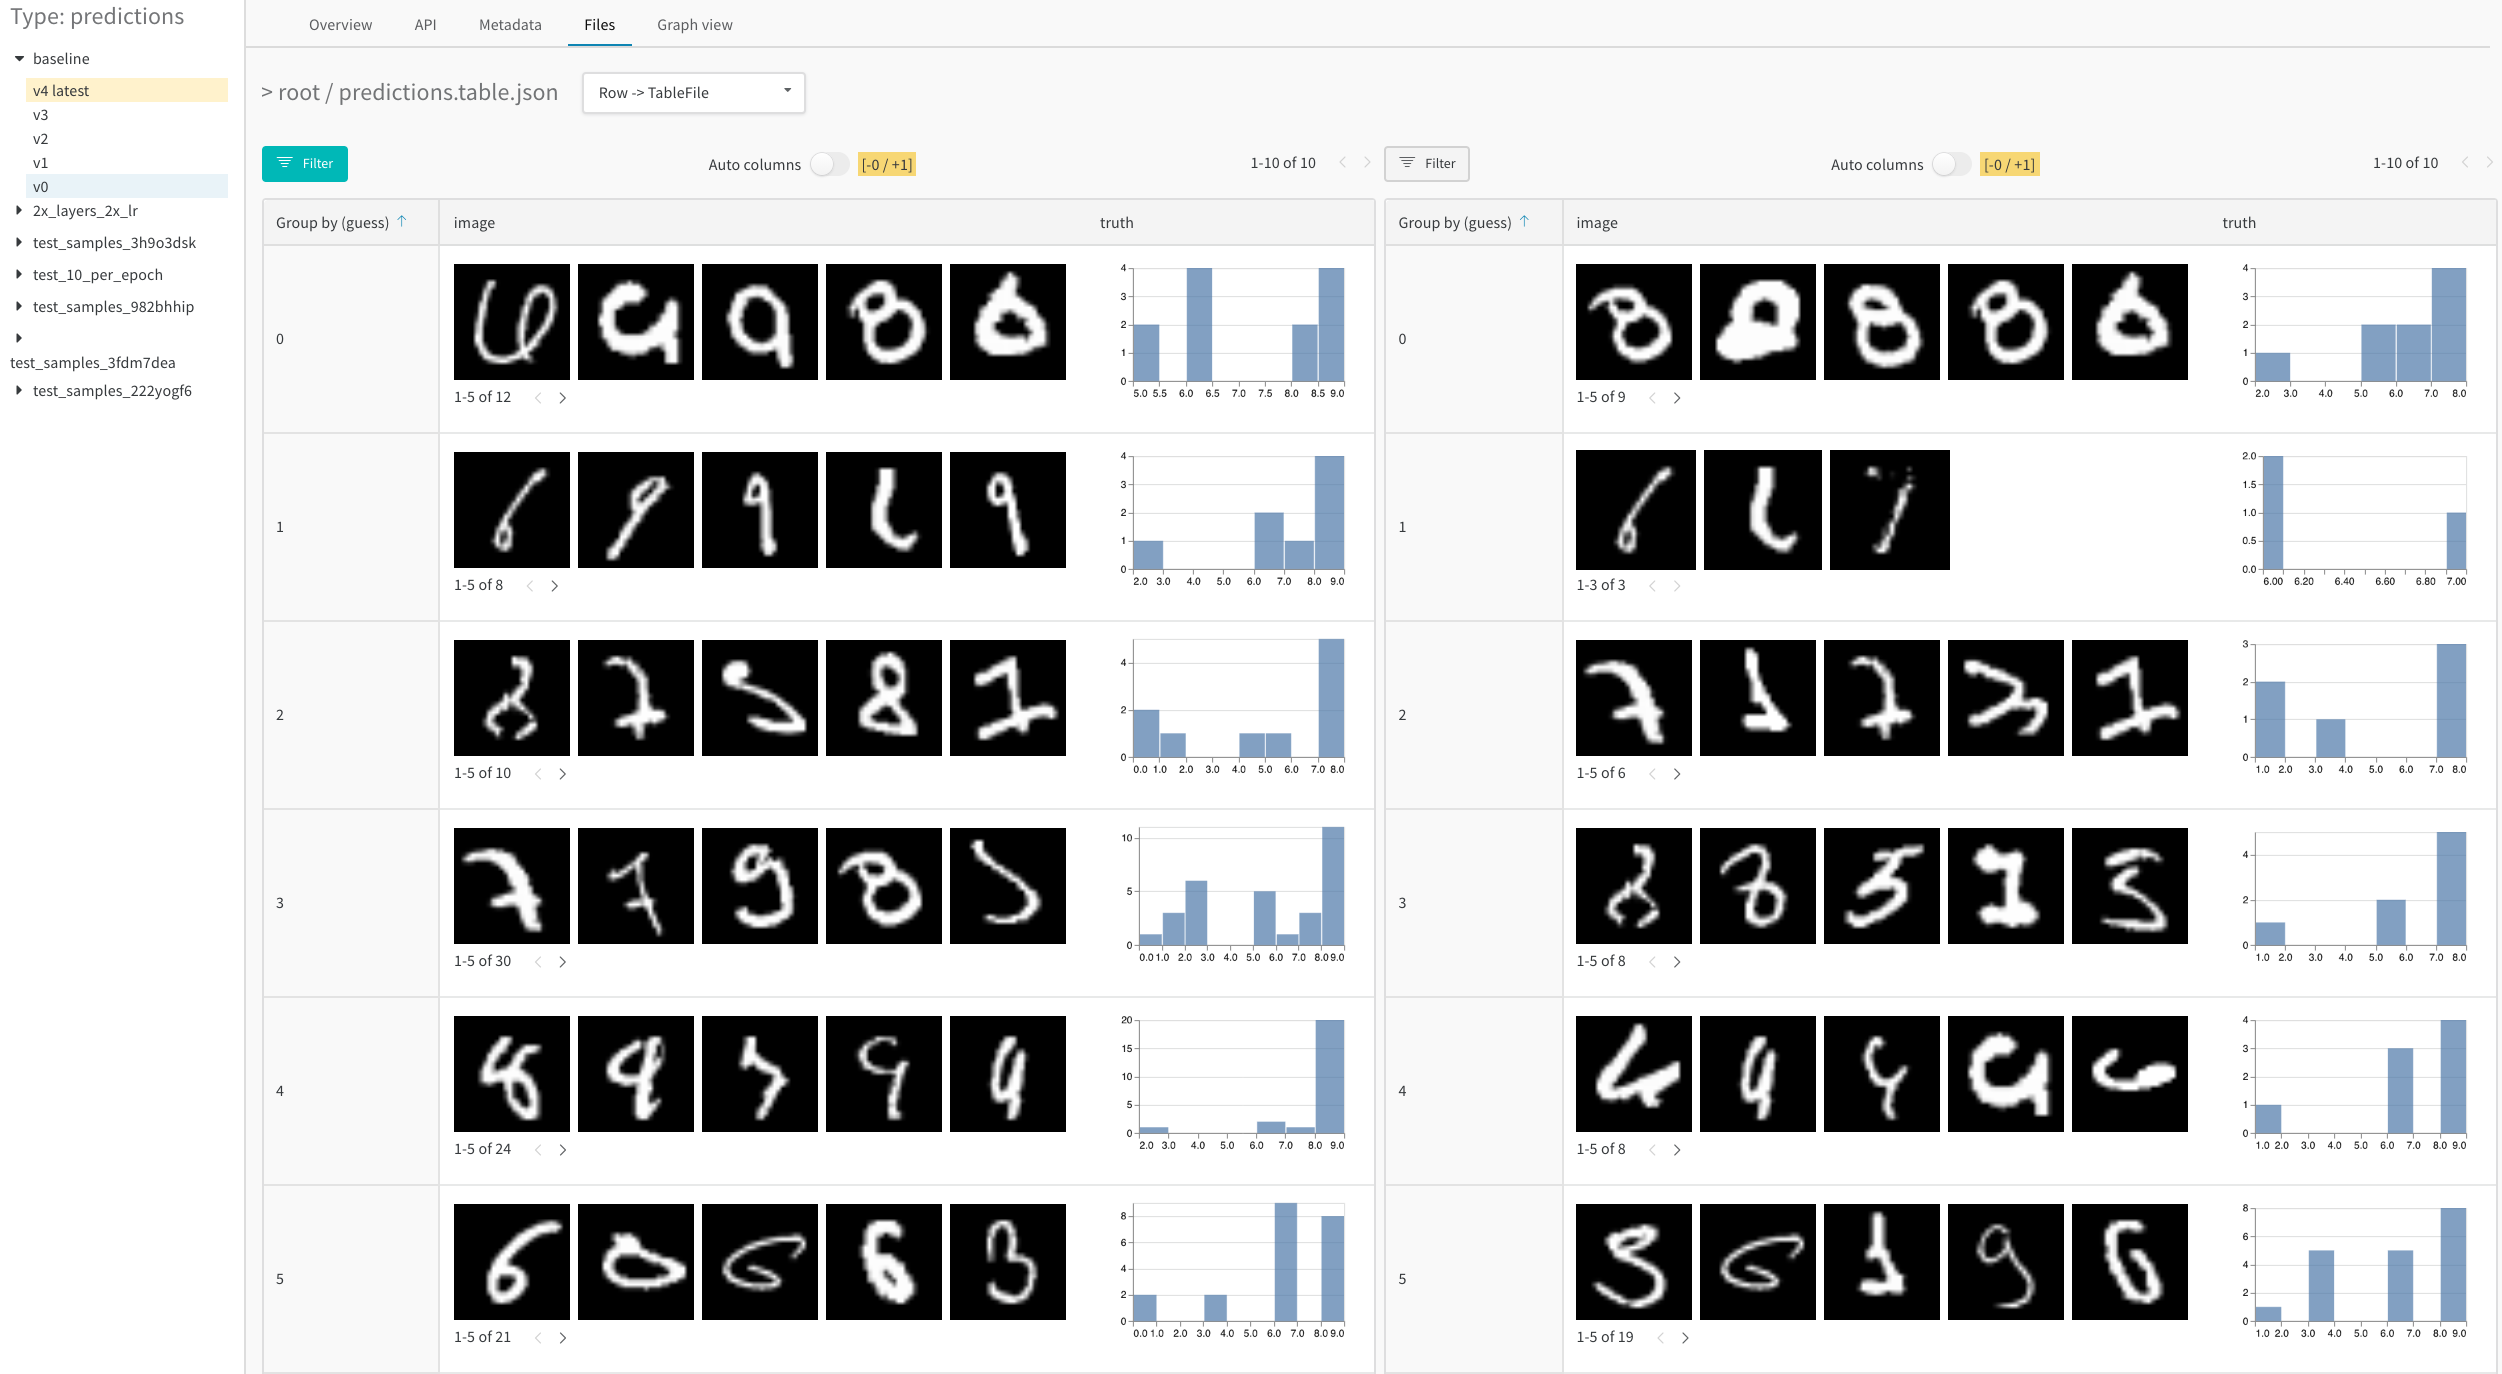The width and height of the screenshot is (2502, 1374).
Task: Click sort arrow beside left Group by (guess)
Action: click(402, 222)
